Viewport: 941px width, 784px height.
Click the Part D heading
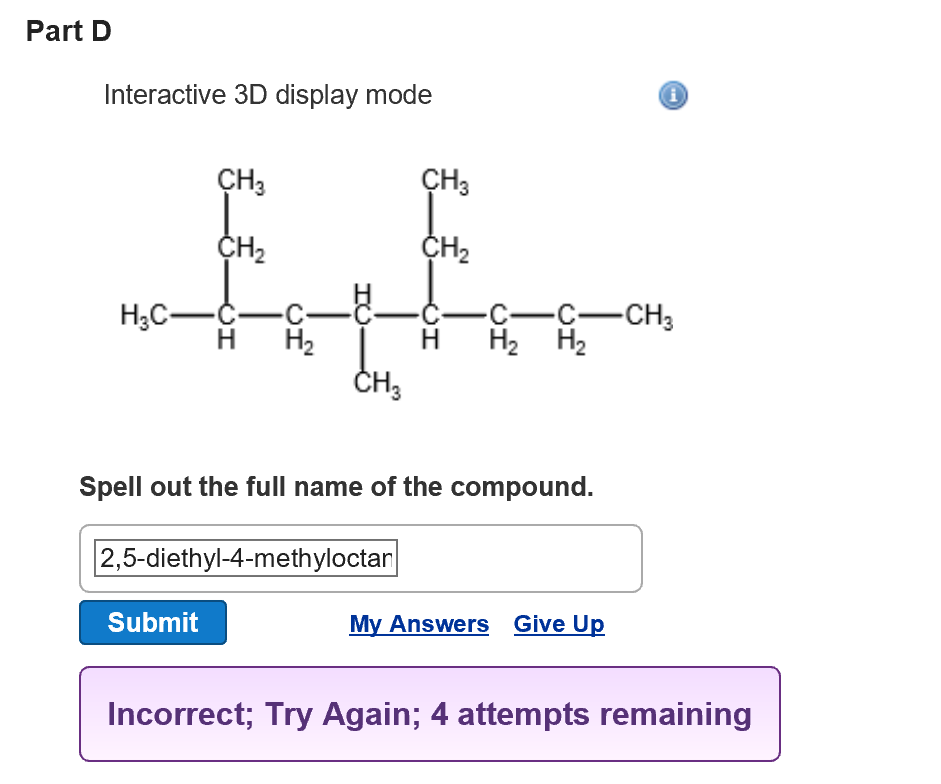pos(68,31)
